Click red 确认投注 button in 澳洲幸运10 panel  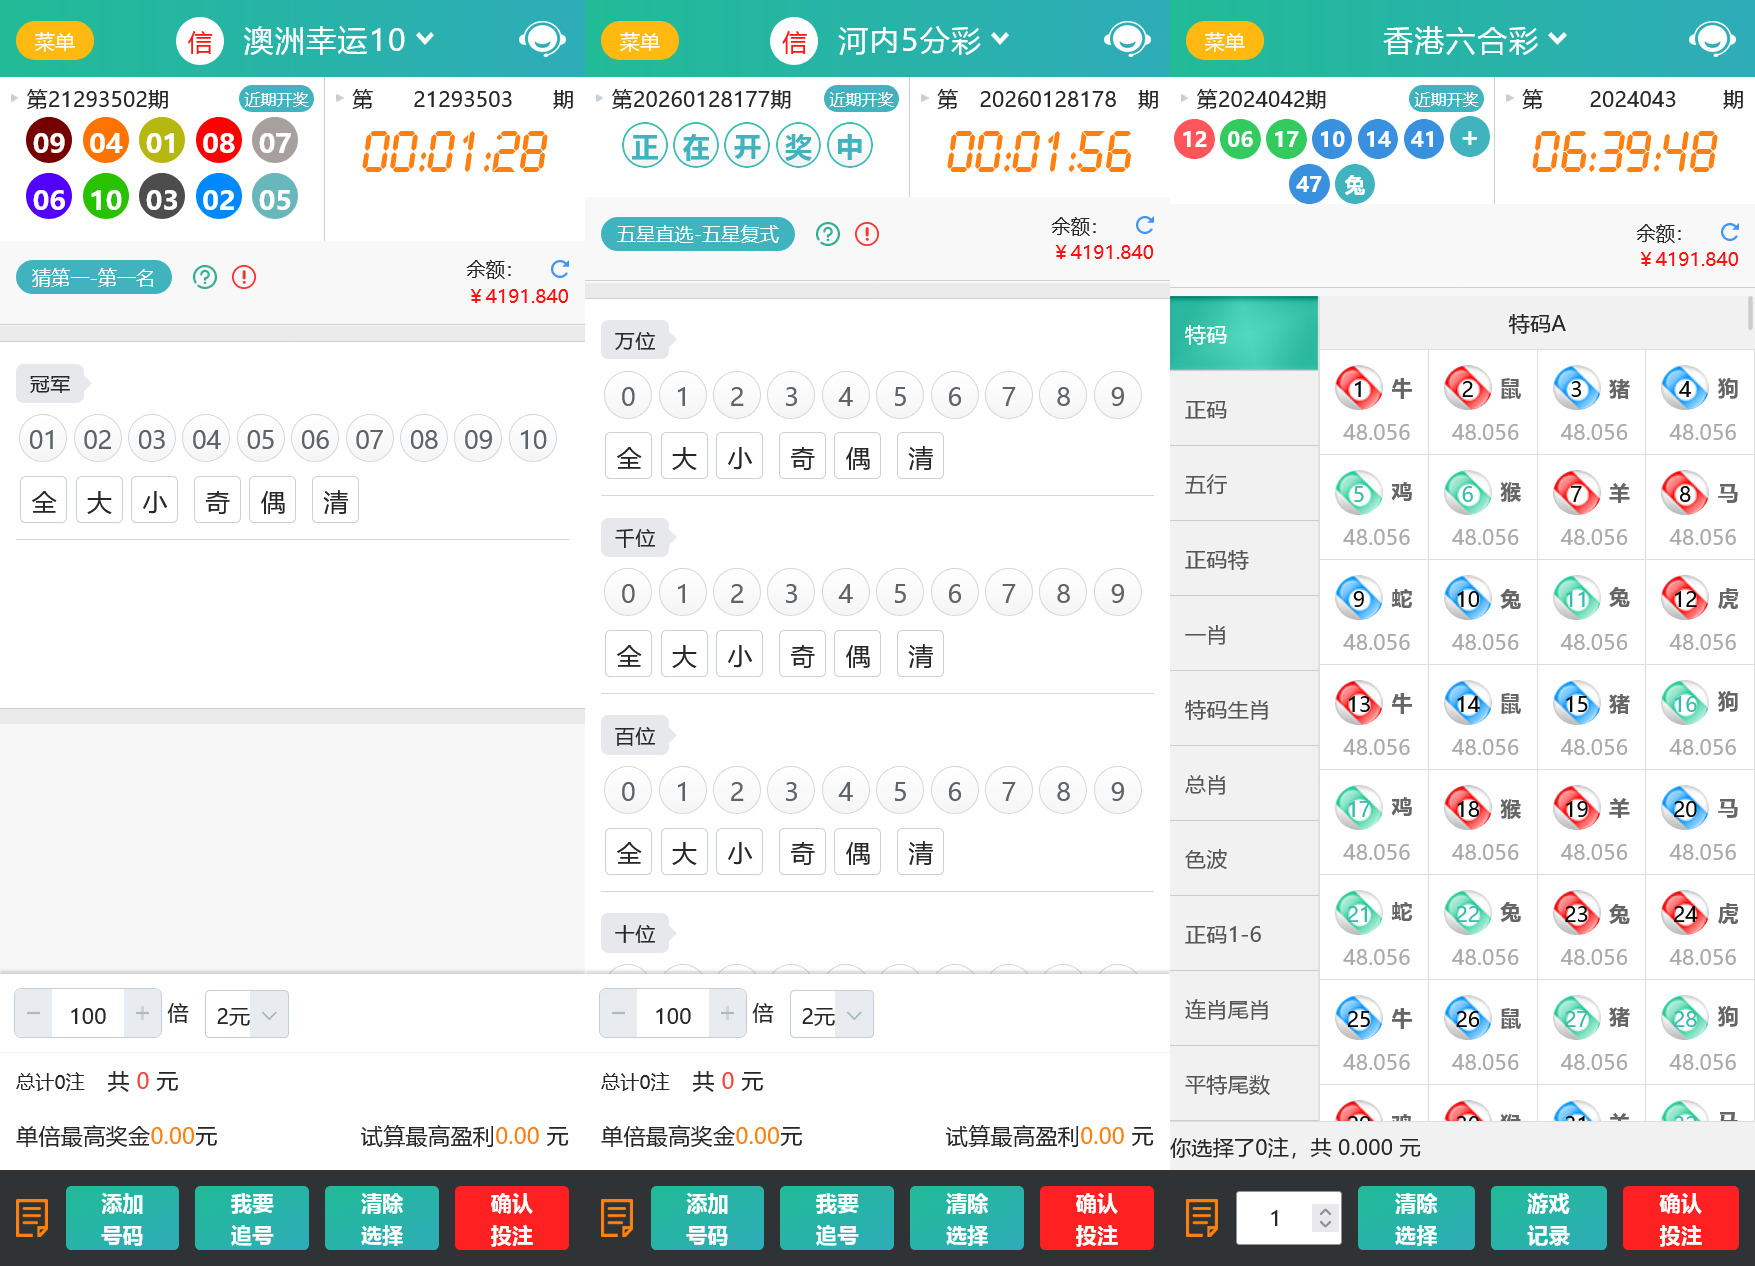click(511, 1218)
